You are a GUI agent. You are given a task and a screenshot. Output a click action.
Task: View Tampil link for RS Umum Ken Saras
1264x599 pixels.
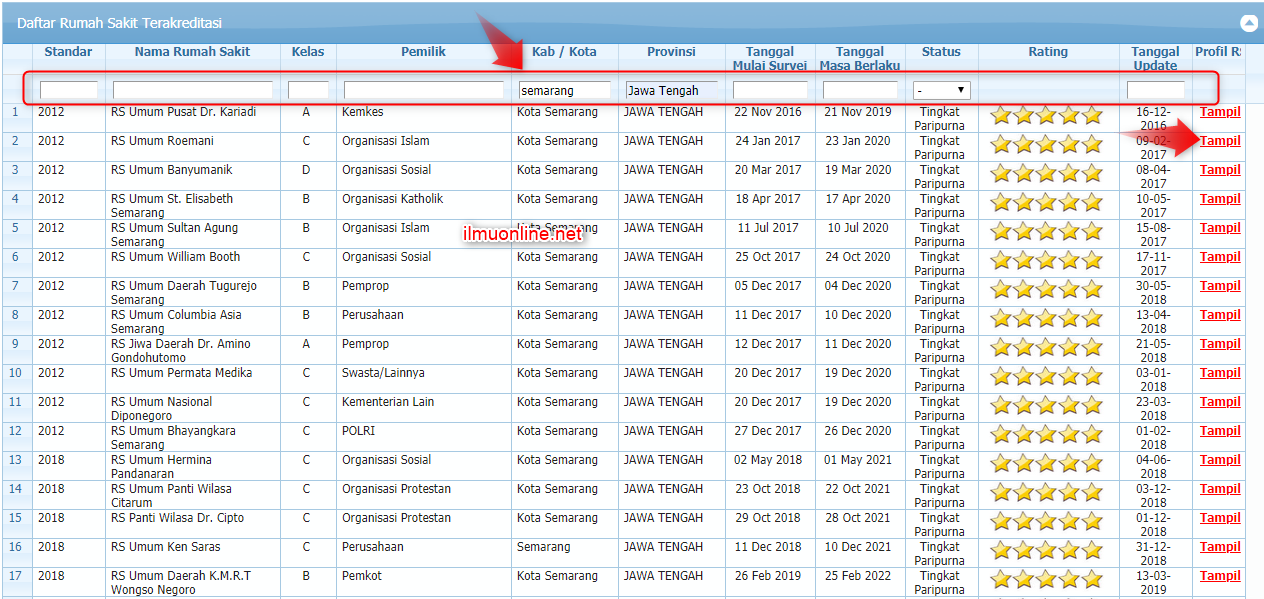coord(1220,547)
